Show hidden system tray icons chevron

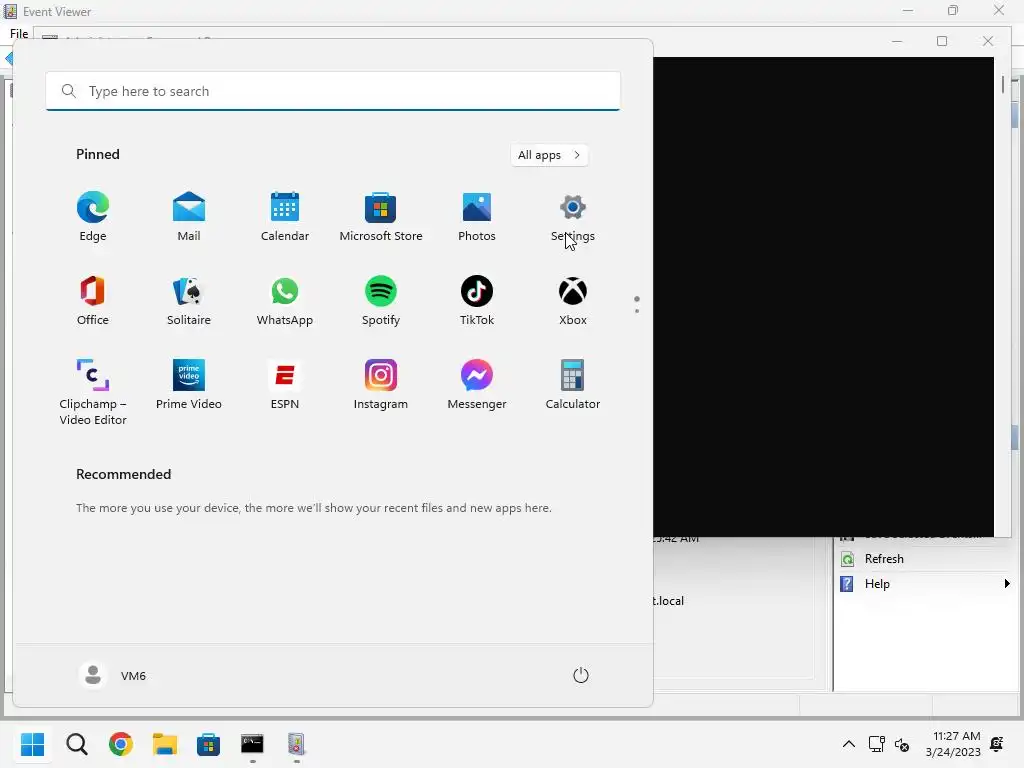point(848,744)
